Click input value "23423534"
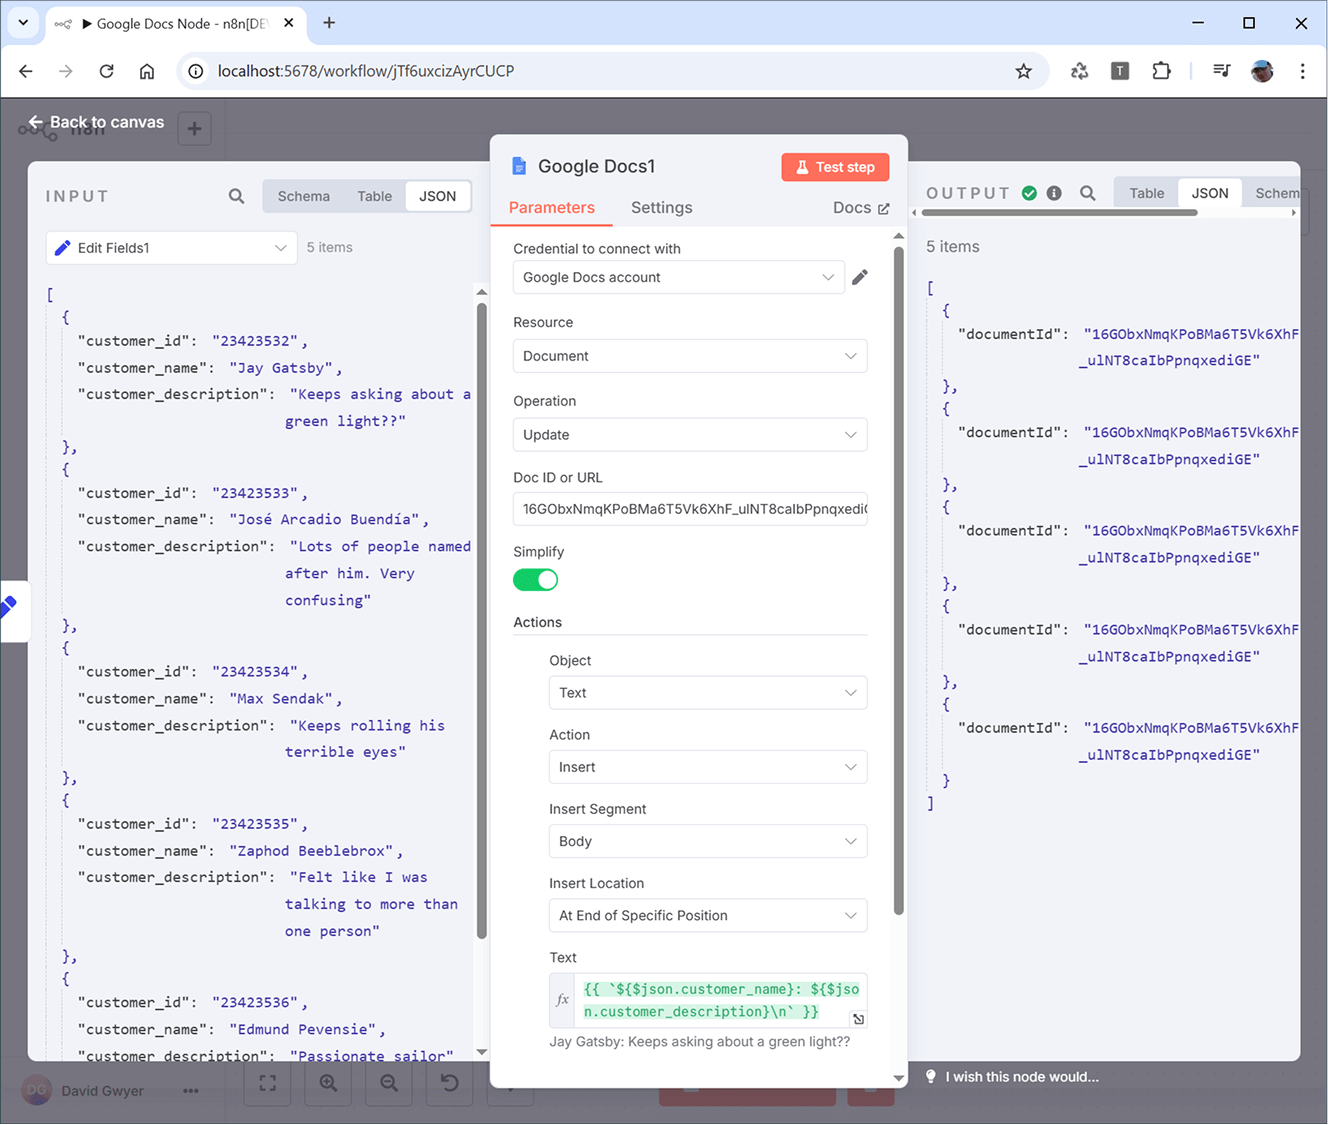 (x=256, y=672)
